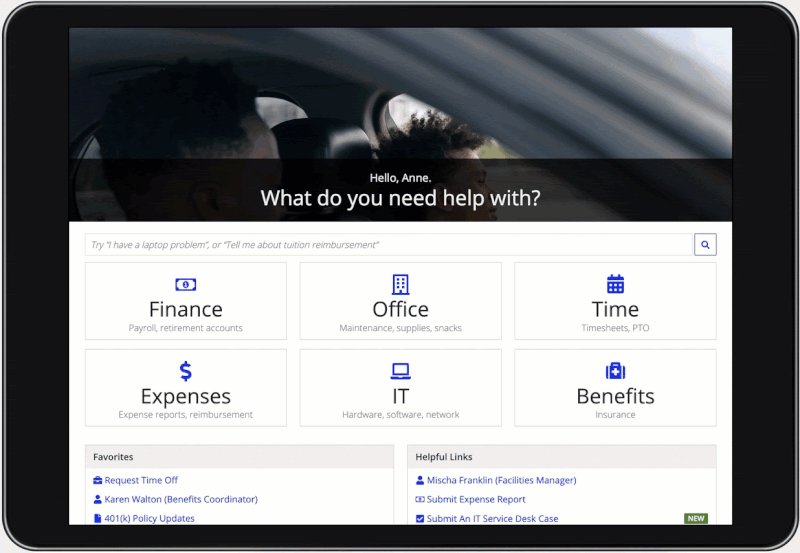This screenshot has width=800, height=553.
Task: Click the 'Timesheets, PTO' text
Action: point(615,328)
